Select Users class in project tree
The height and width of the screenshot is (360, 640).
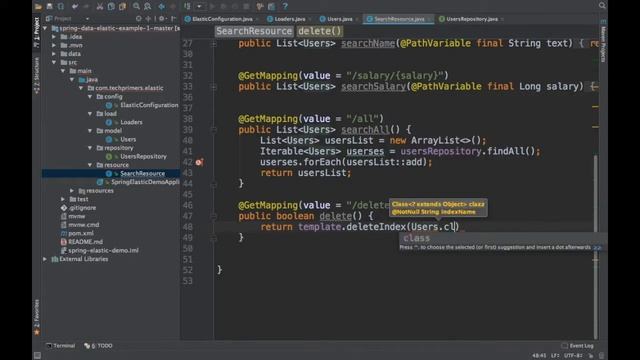(x=128, y=139)
